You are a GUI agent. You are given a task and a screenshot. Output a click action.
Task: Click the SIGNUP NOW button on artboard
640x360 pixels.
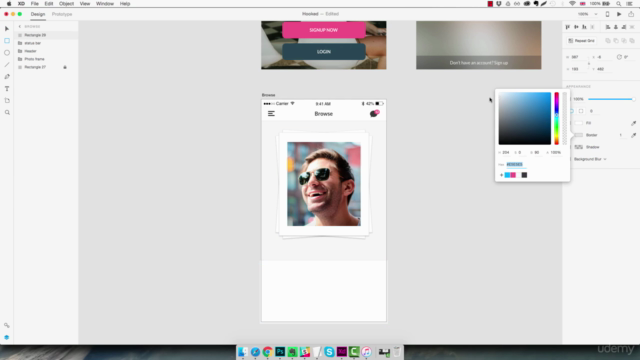(x=324, y=30)
